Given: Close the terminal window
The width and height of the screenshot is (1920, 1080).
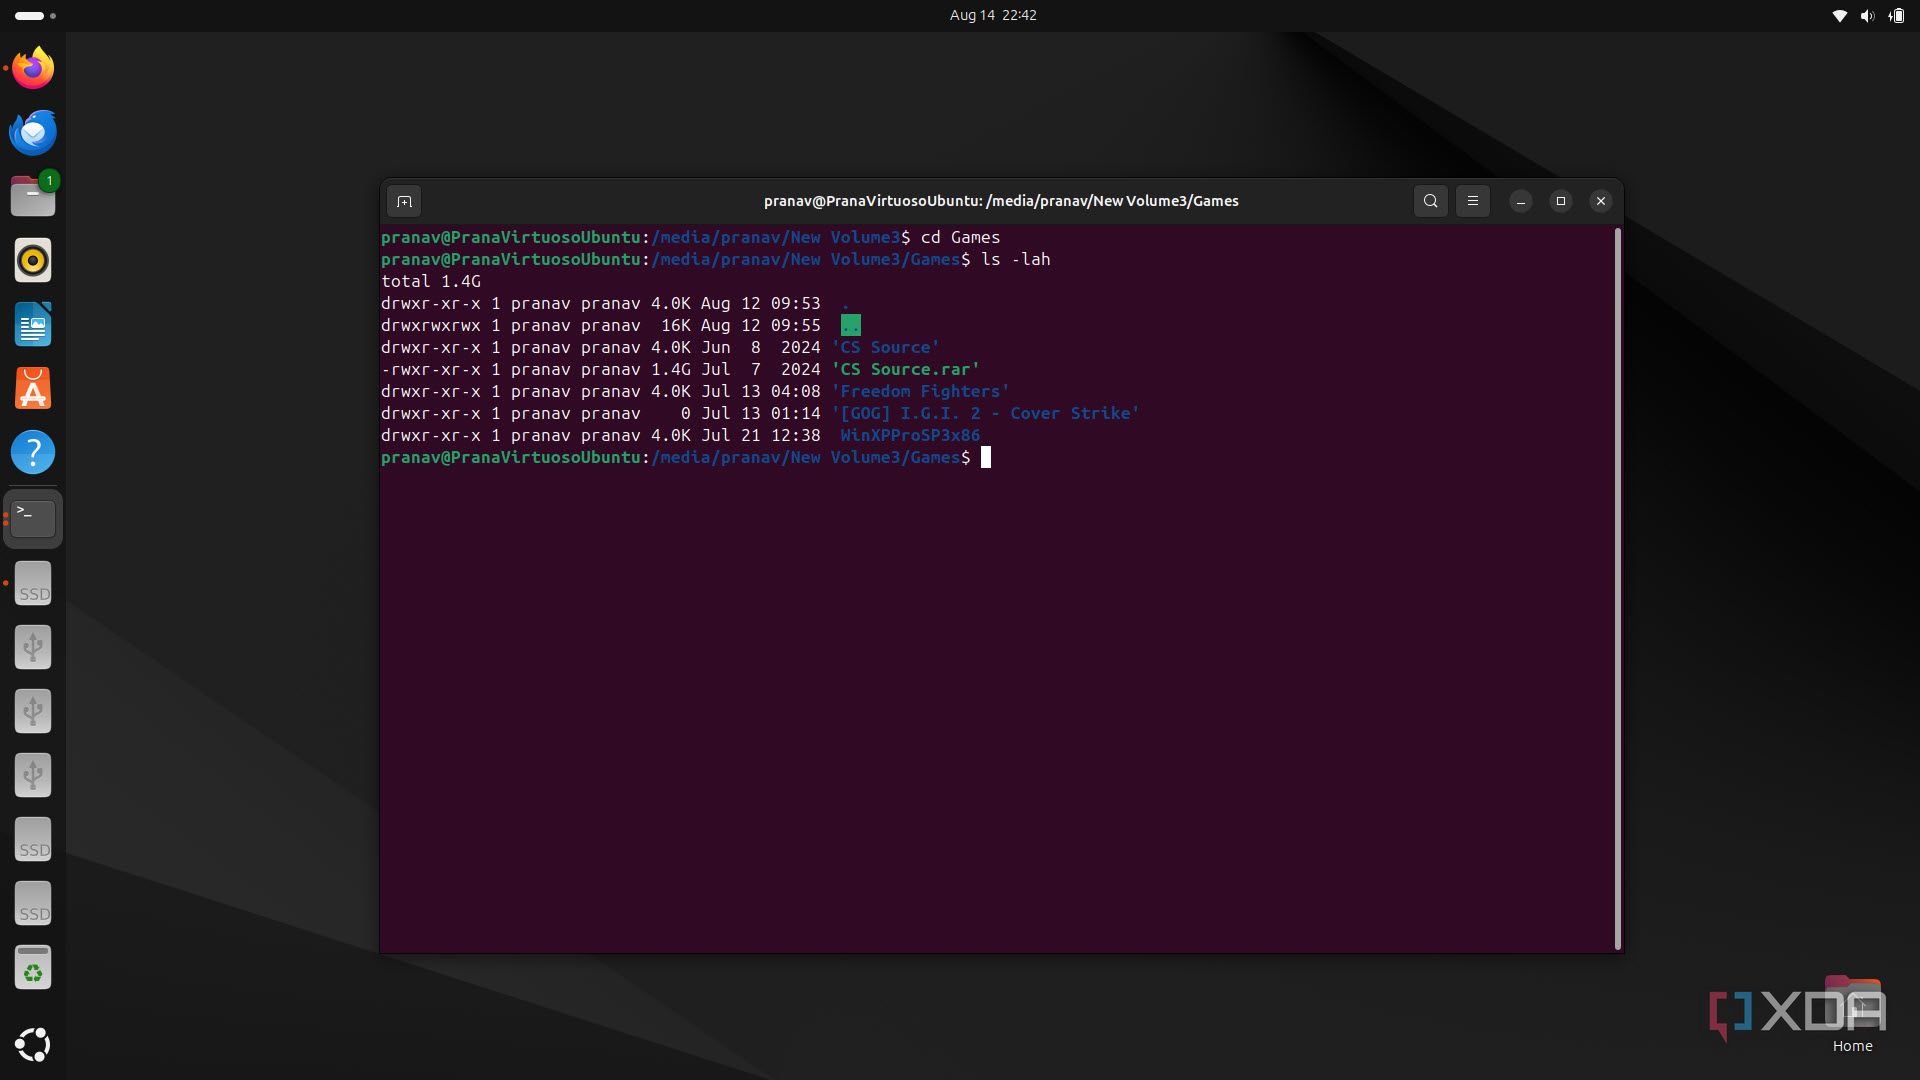Looking at the screenshot, I should (x=1601, y=201).
